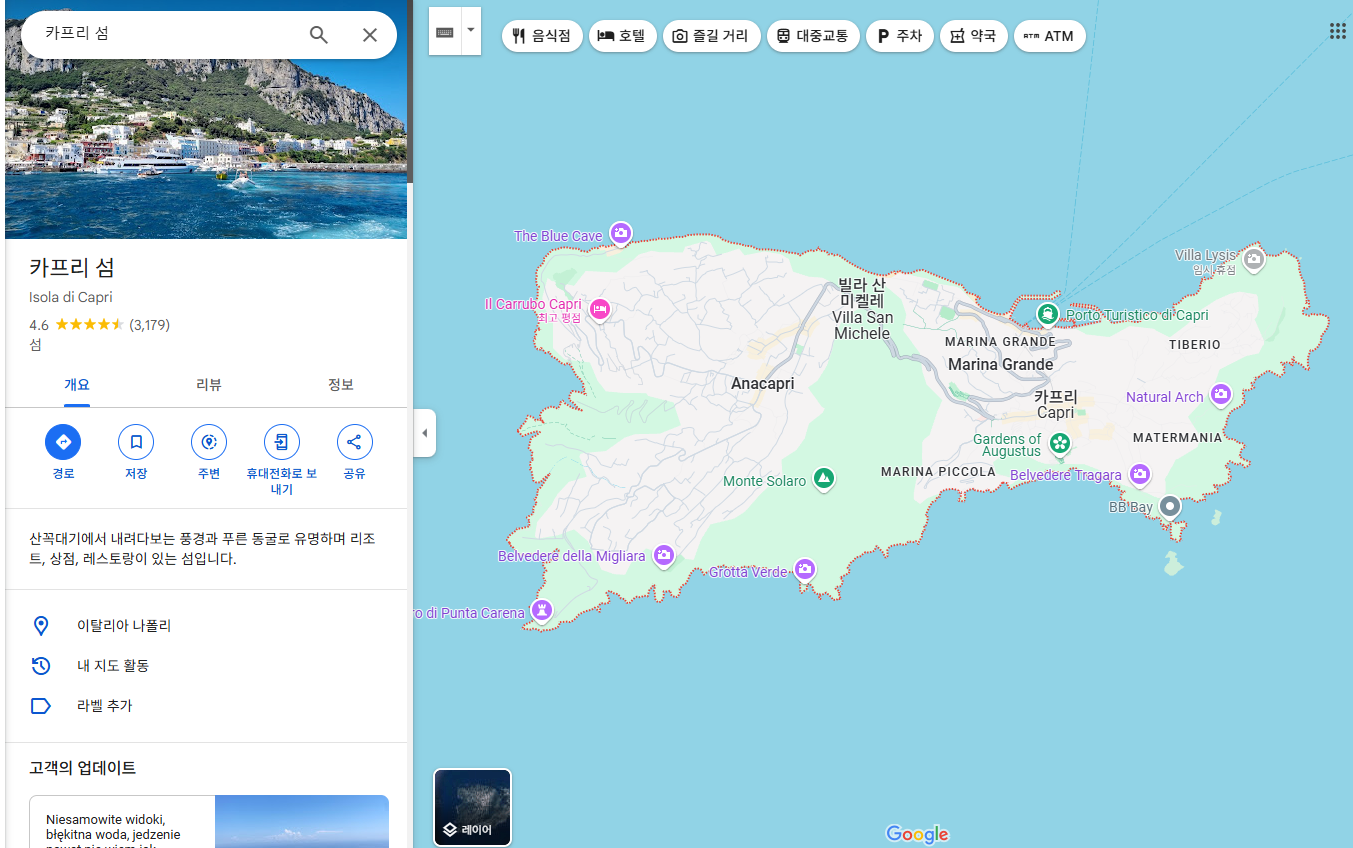The image size is (1353, 848).
Task: Click the label tag icon
Action: pos(41,706)
